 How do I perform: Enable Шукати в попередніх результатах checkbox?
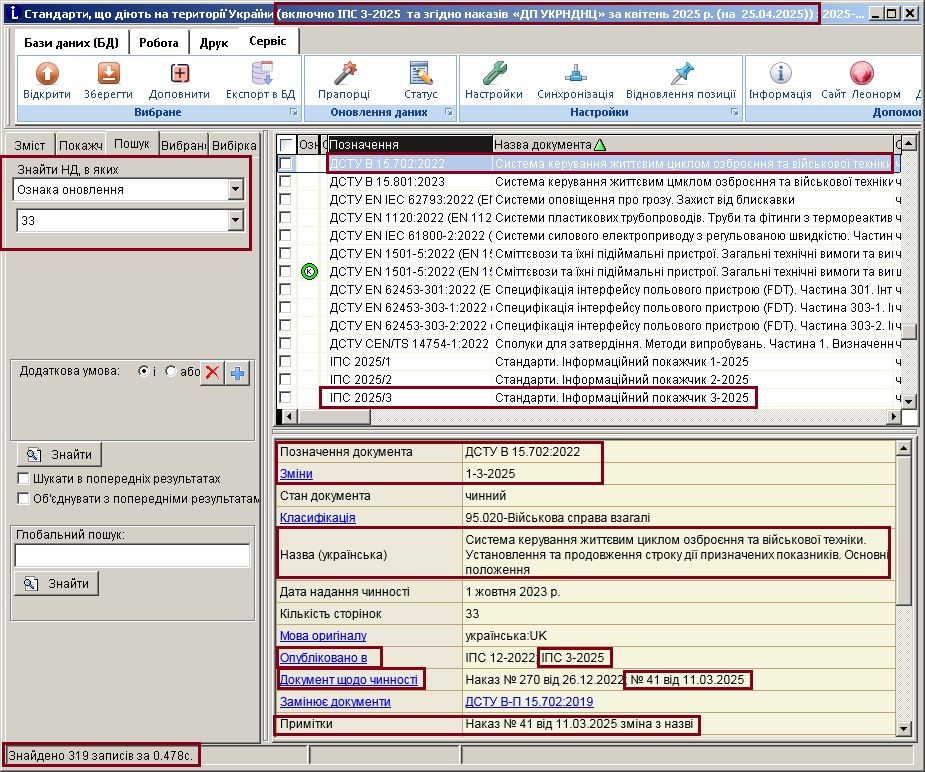pos(24,479)
